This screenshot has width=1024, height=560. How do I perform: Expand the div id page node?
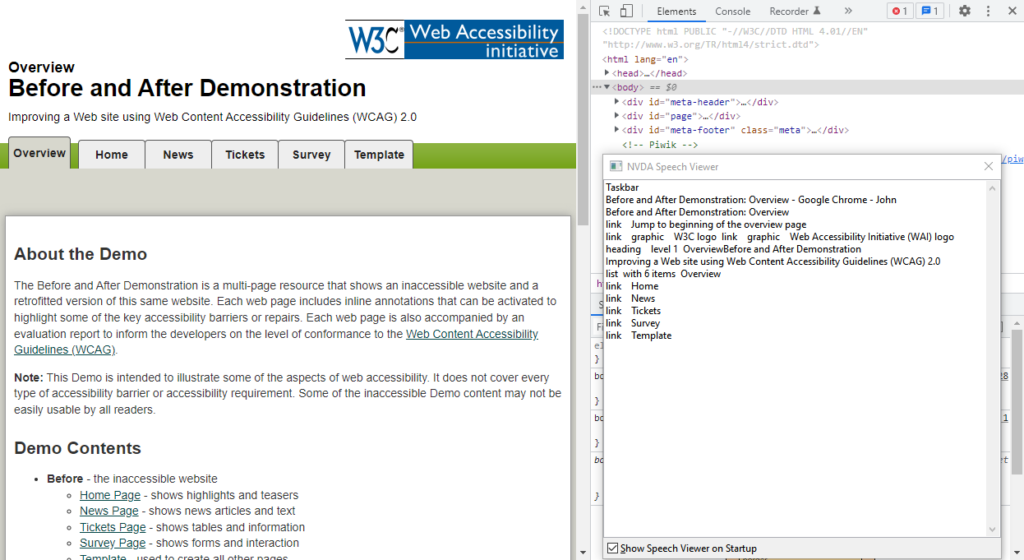(x=616, y=116)
